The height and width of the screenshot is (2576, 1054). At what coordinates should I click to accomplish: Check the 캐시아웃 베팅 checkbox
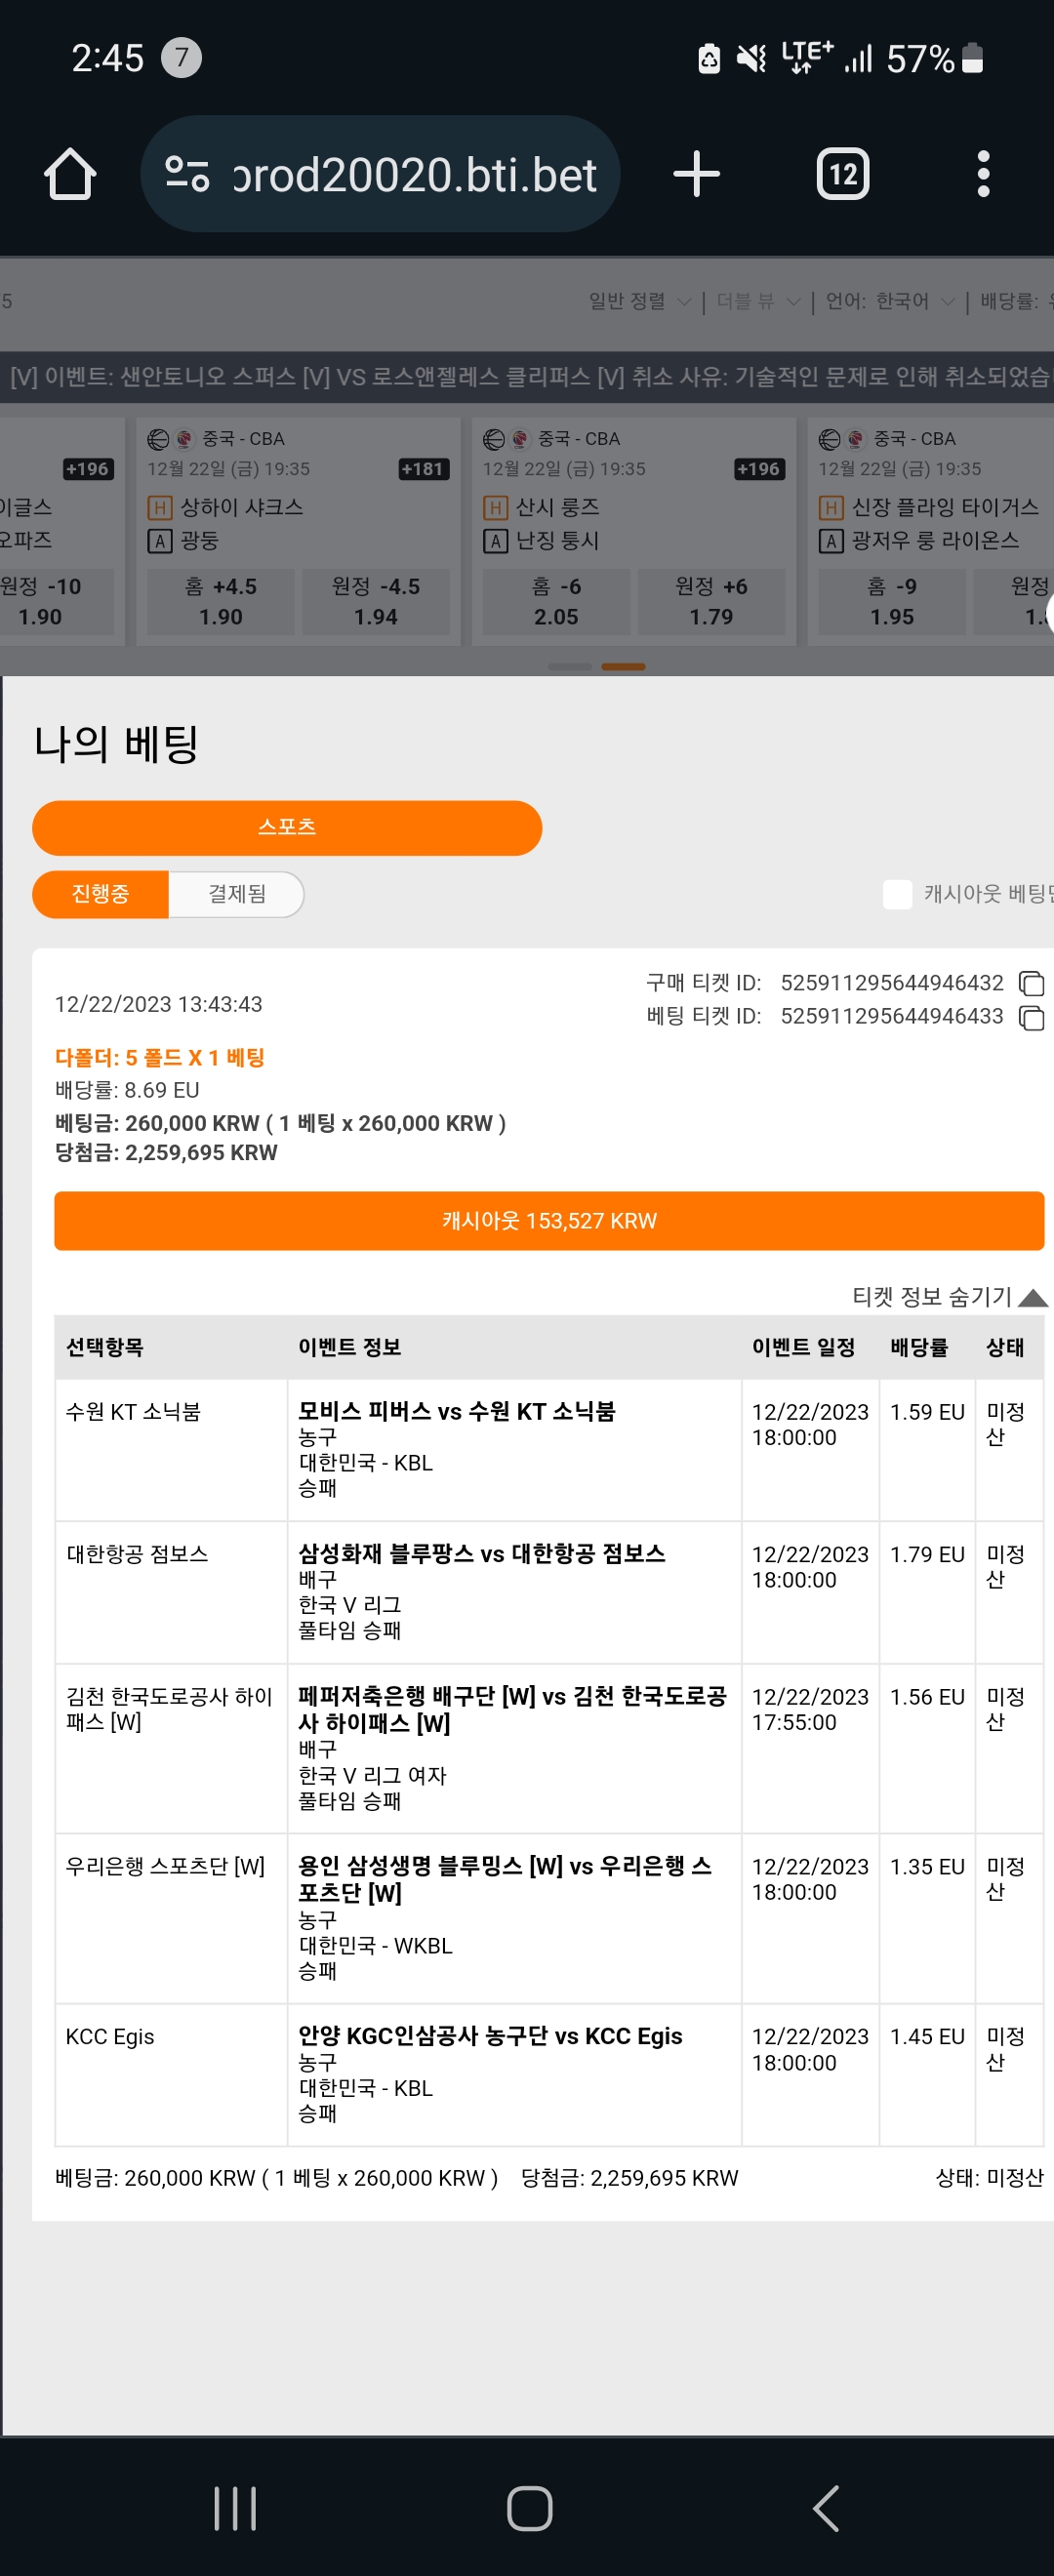click(897, 894)
